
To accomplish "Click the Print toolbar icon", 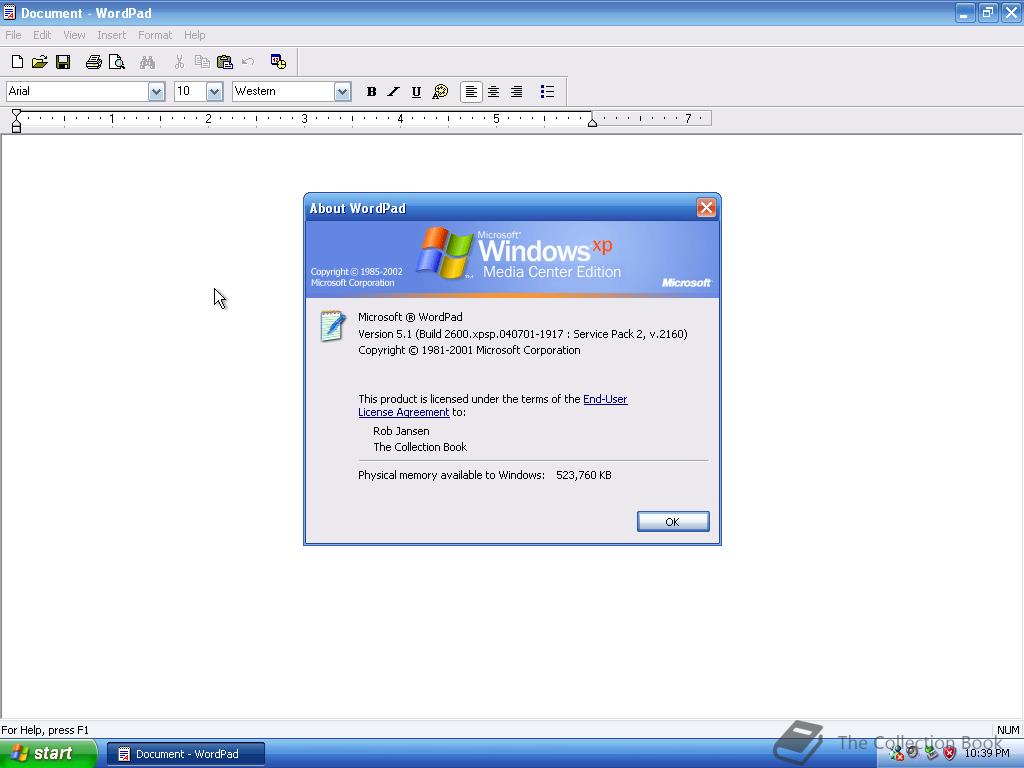I will click(93, 62).
